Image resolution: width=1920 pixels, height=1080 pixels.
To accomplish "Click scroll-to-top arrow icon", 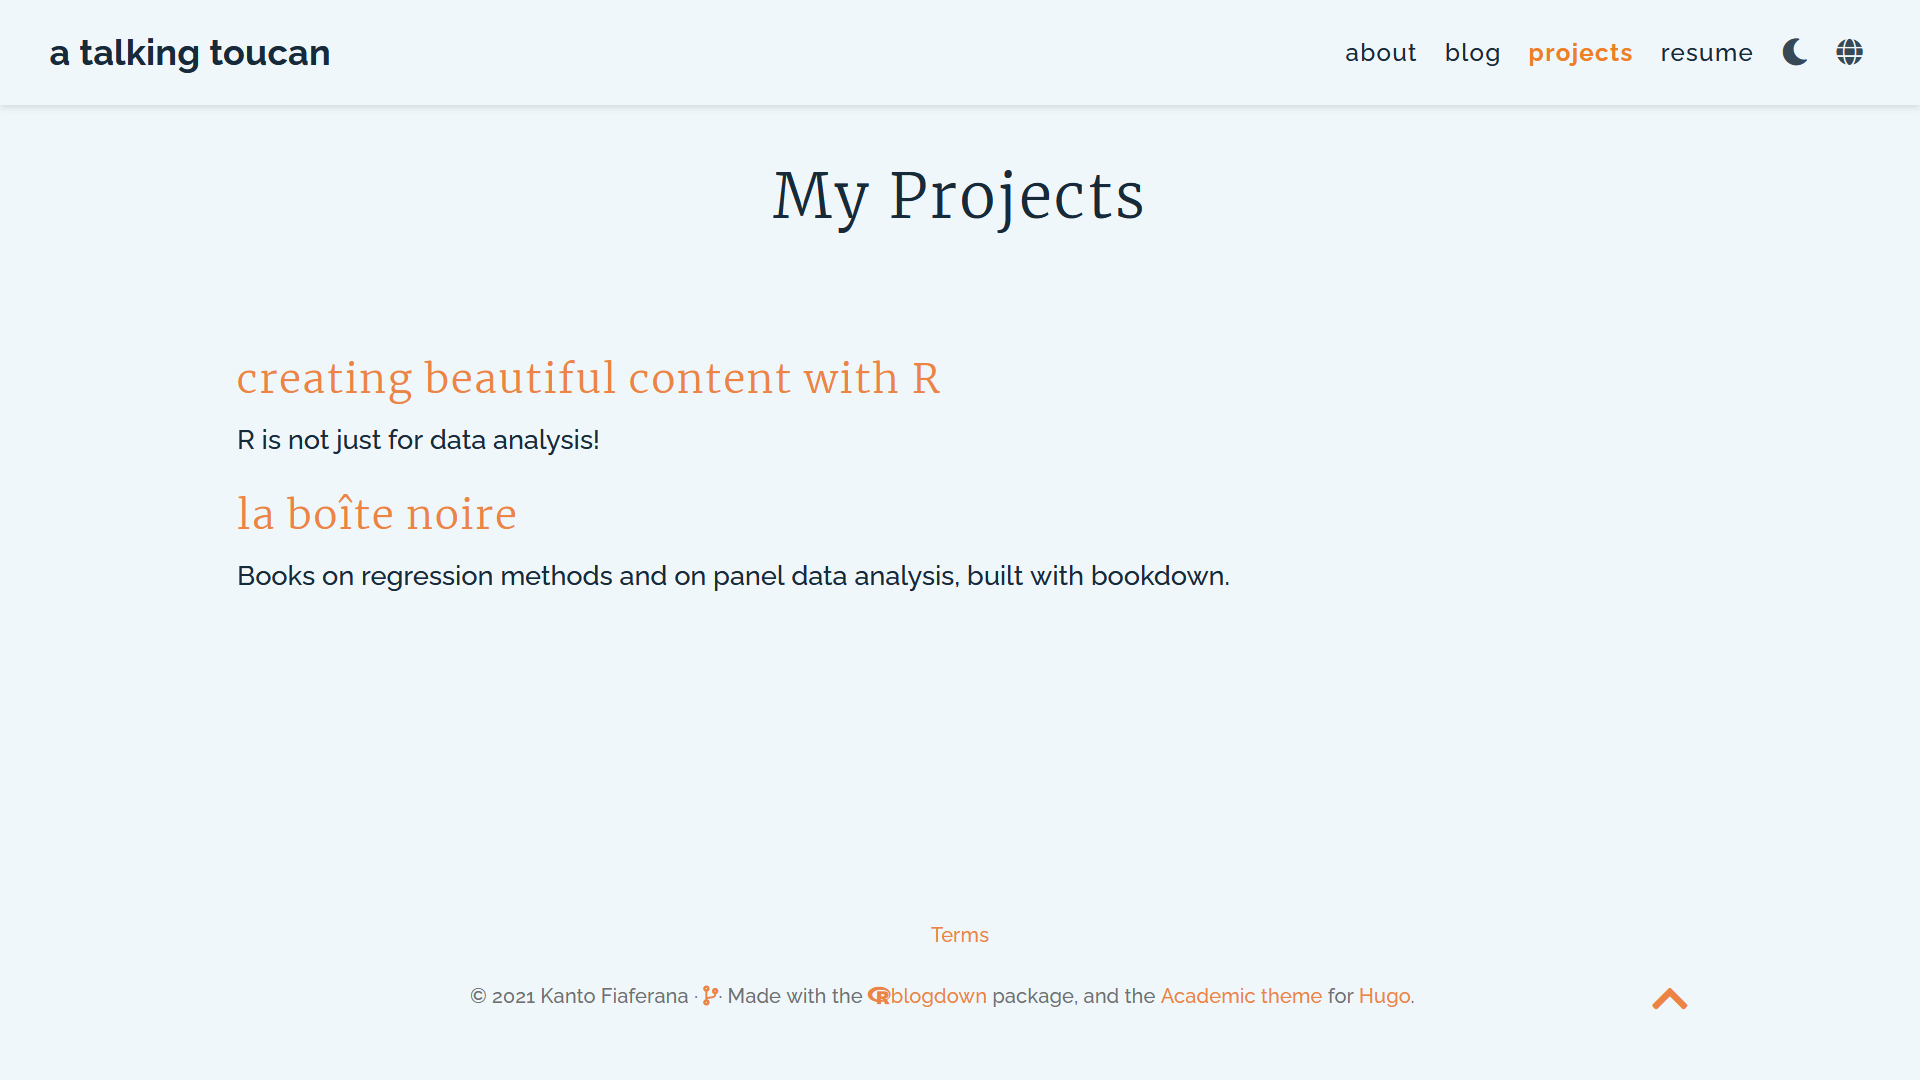I will [1669, 998].
